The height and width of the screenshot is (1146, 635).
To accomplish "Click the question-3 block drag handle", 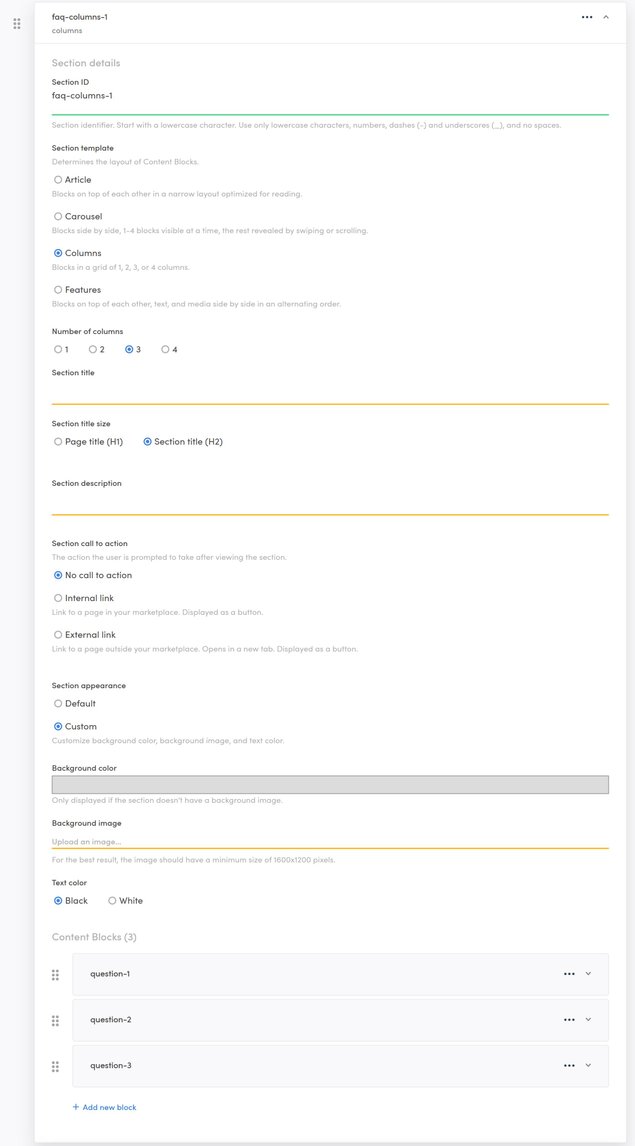I will point(56,1067).
